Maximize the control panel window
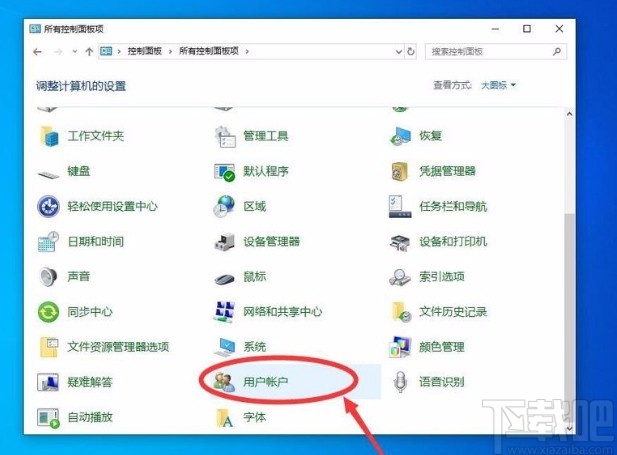This screenshot has height=455, width=617. click(527, 29)
